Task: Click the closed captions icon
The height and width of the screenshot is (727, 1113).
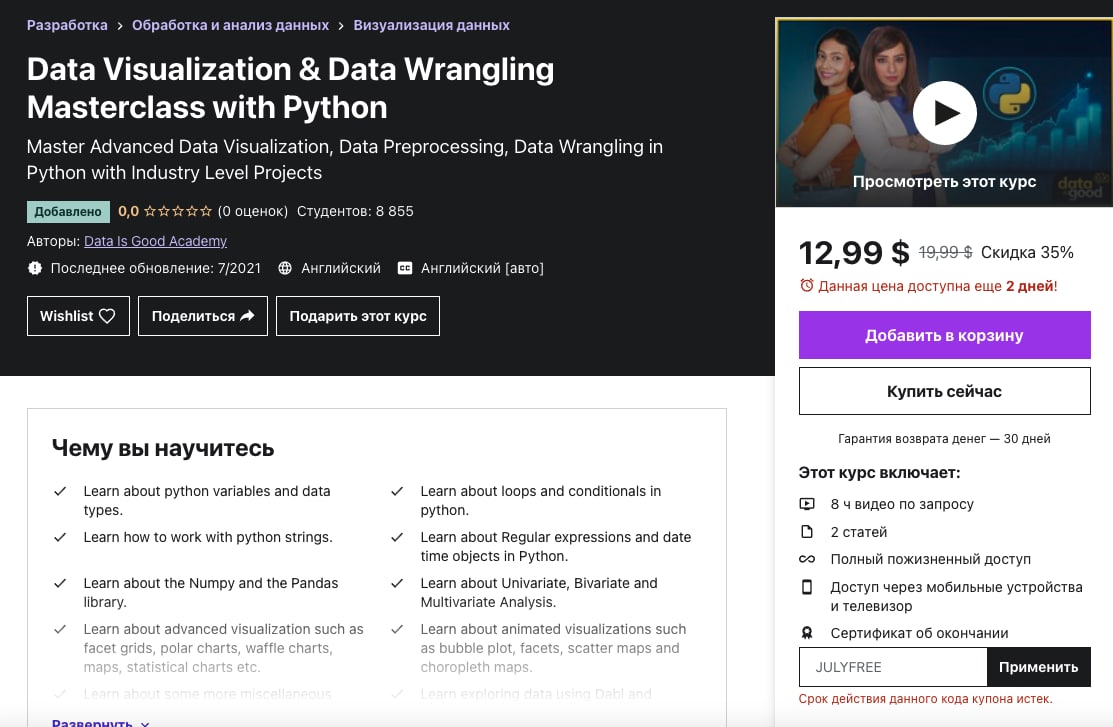Action: click(405, 268)
